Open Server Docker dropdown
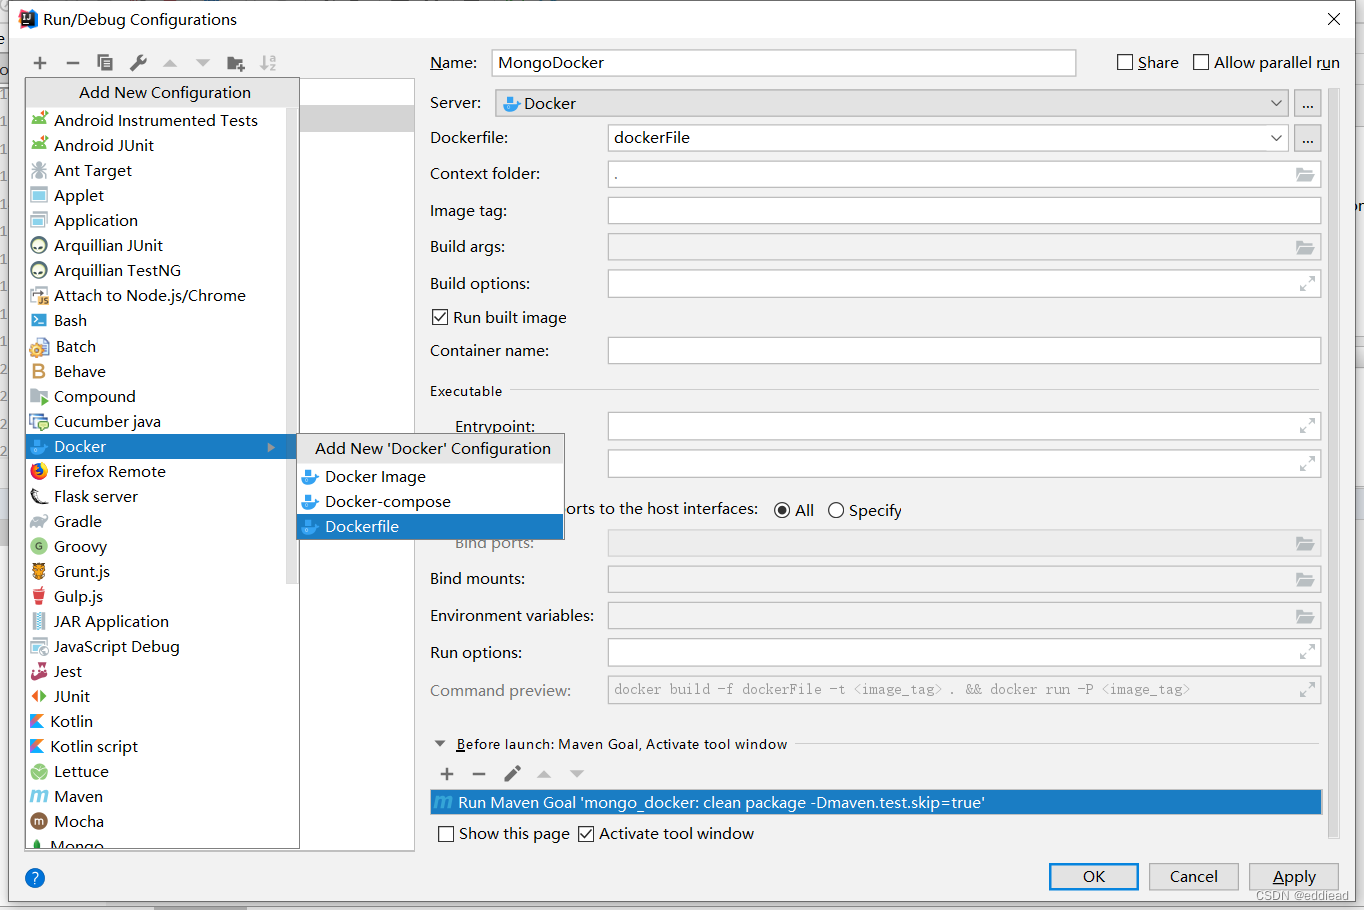The image size is (1364, 910). point(891,103)
